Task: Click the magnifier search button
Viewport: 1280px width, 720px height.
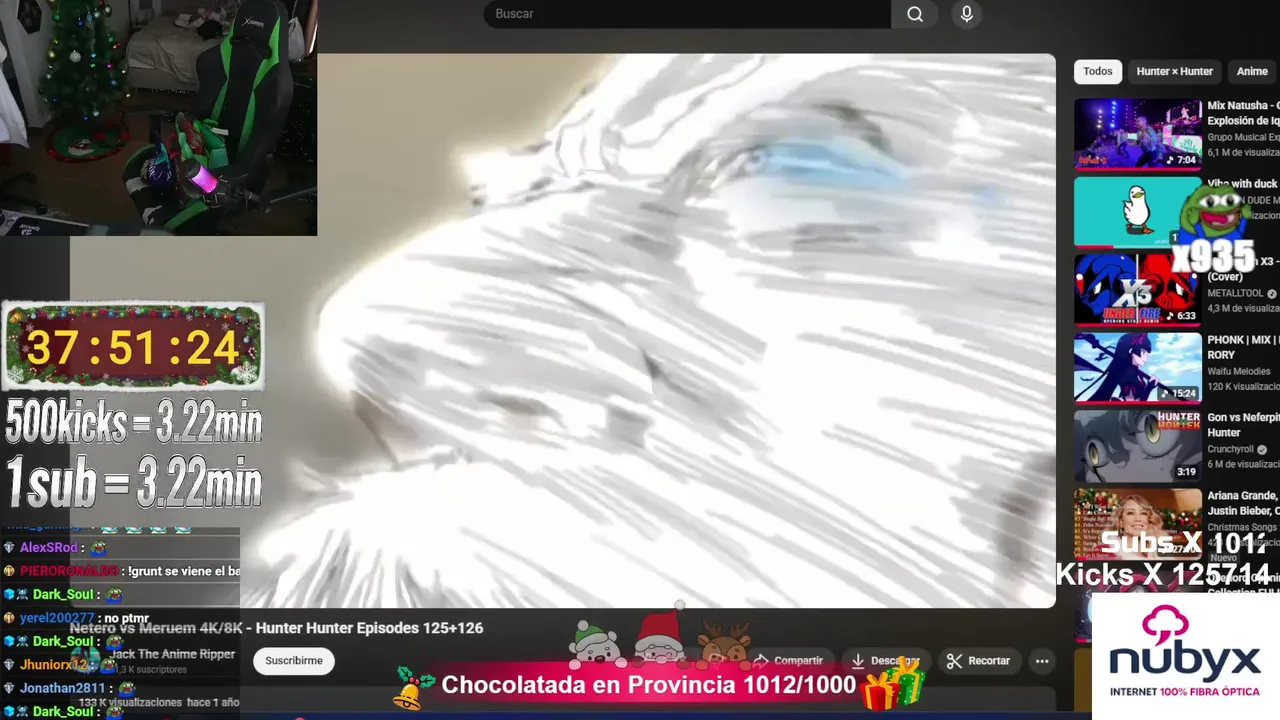Action: [x=915, y=14]
